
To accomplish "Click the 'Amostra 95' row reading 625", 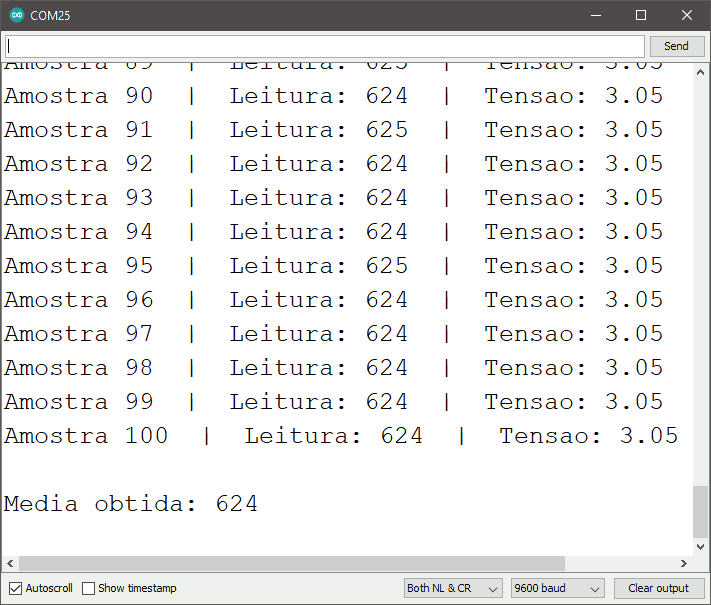I will tap(333, 265).
